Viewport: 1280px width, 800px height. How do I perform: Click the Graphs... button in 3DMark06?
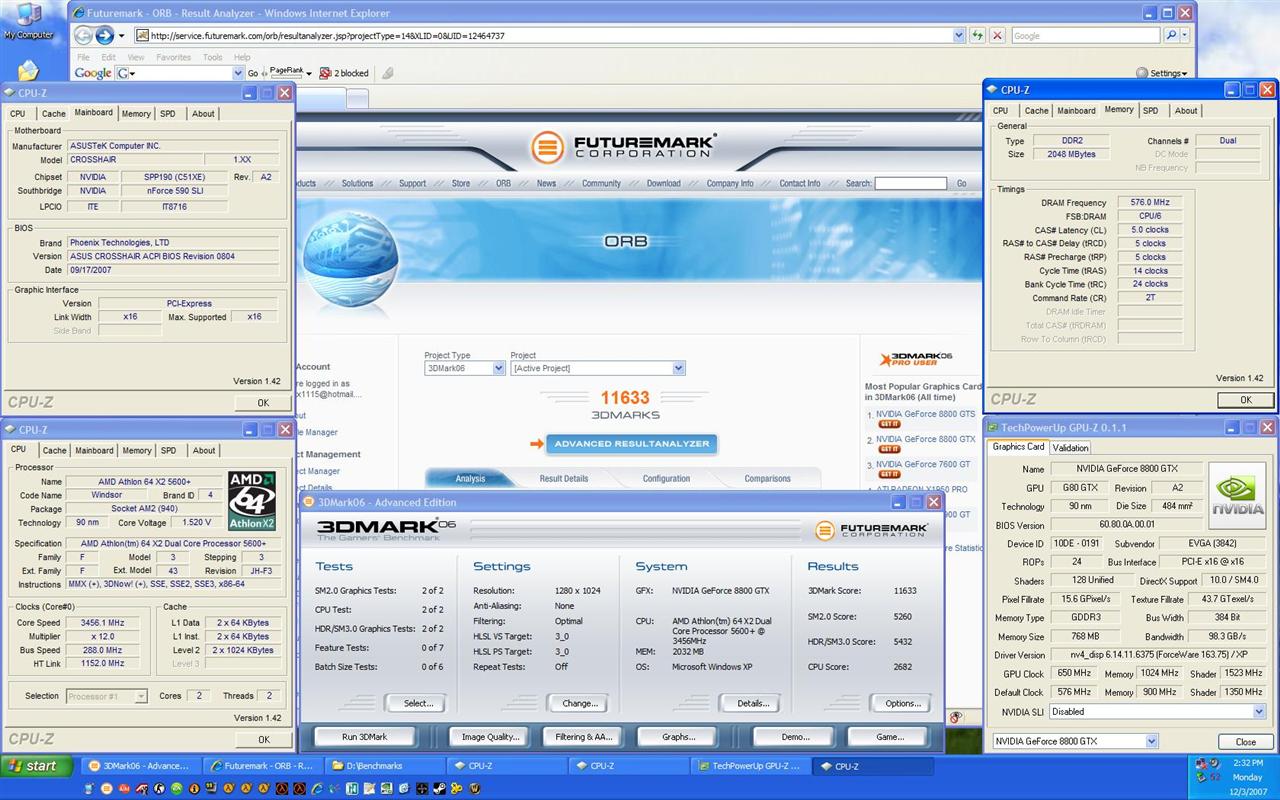click(678, 737)
